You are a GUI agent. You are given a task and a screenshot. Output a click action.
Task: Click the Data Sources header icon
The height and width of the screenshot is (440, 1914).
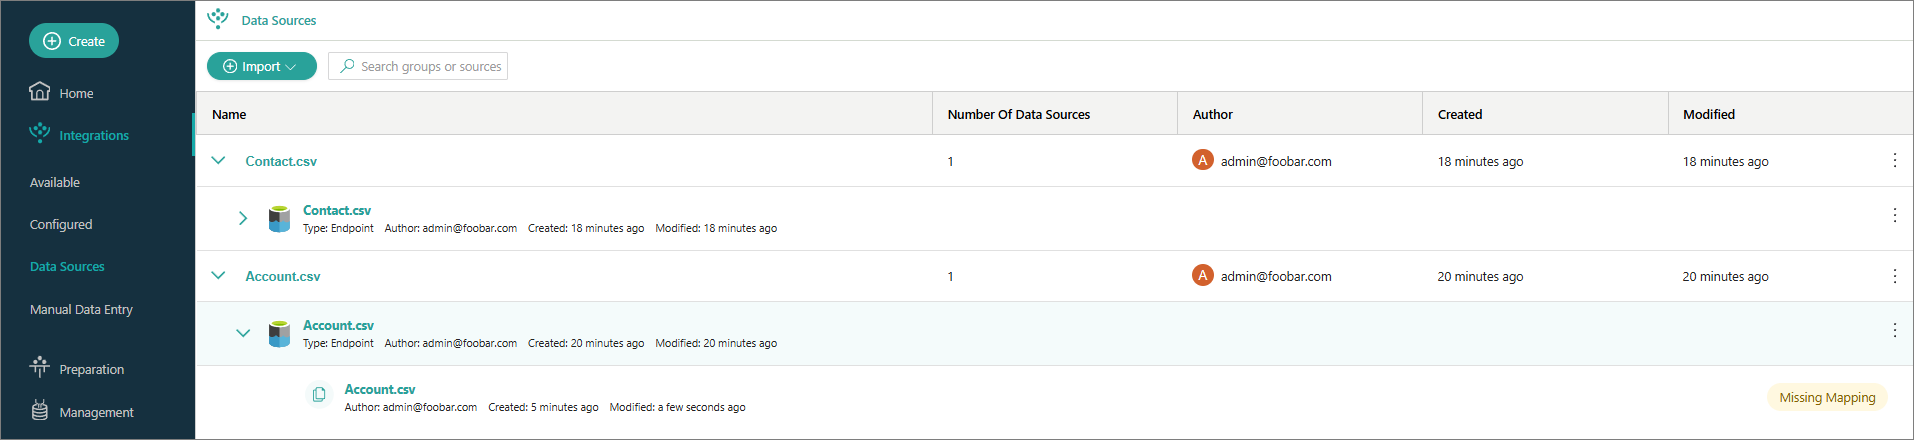pyautogui.click(x=217, y=18)
